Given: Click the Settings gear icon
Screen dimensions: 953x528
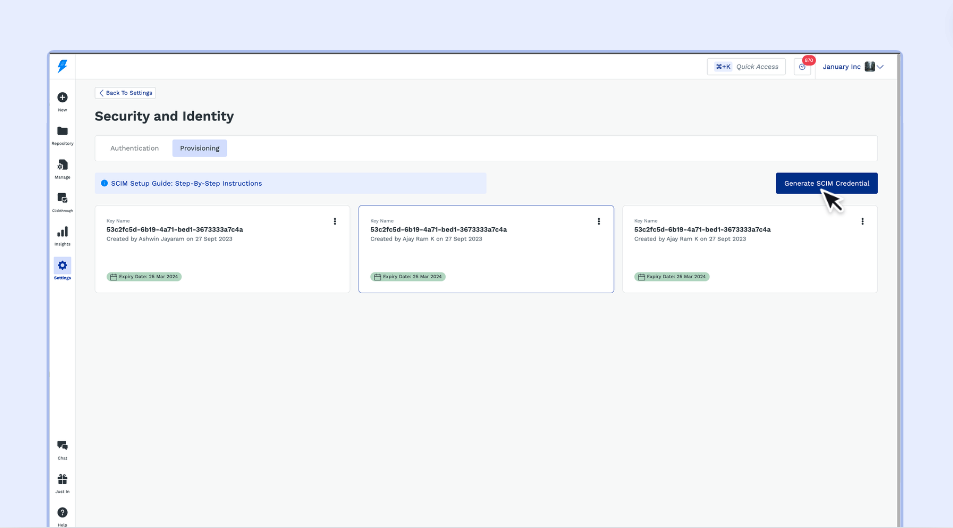Looking at the screenshot, I should click(62, 266).
